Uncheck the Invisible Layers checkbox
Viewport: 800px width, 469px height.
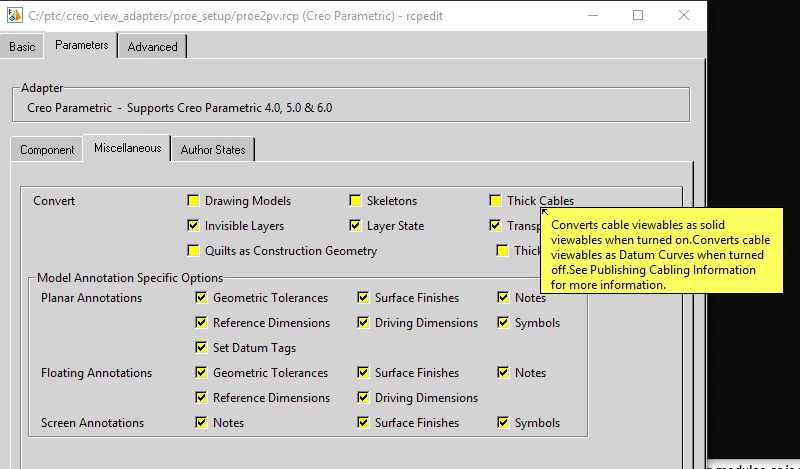pyautogui.click(x=193, y=226)
